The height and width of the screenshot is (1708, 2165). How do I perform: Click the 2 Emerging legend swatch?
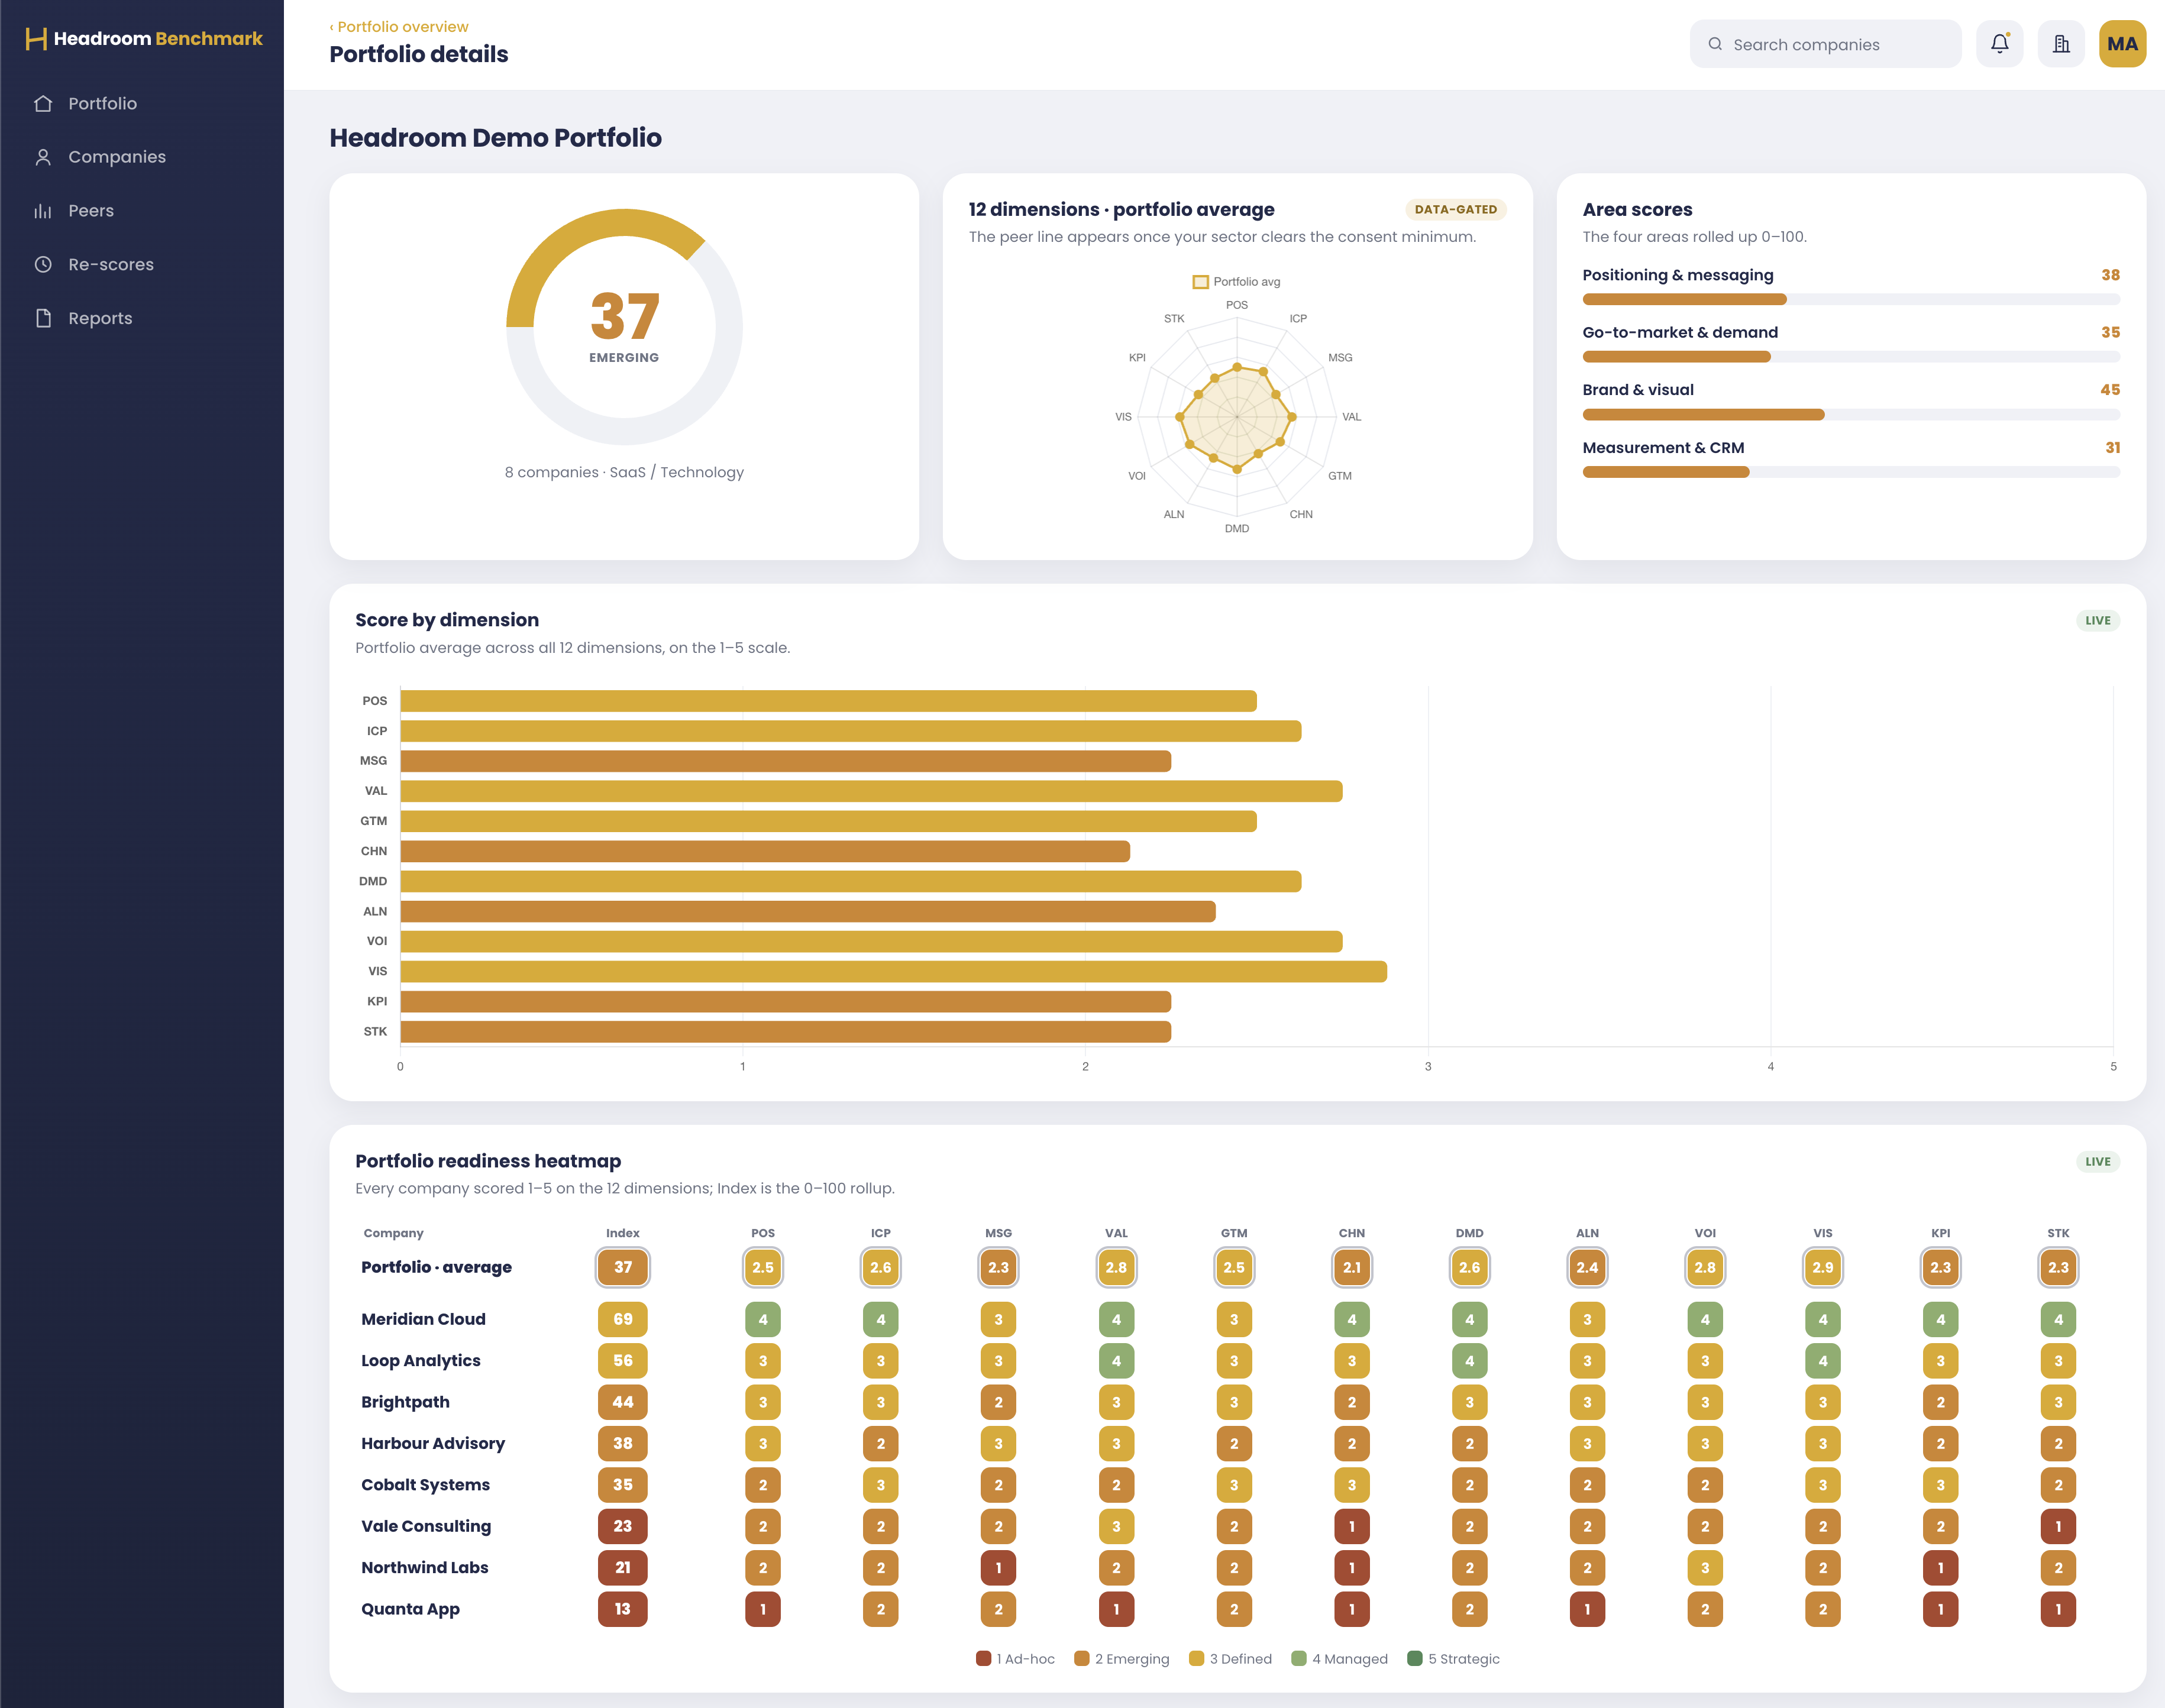point(1081,1659)
